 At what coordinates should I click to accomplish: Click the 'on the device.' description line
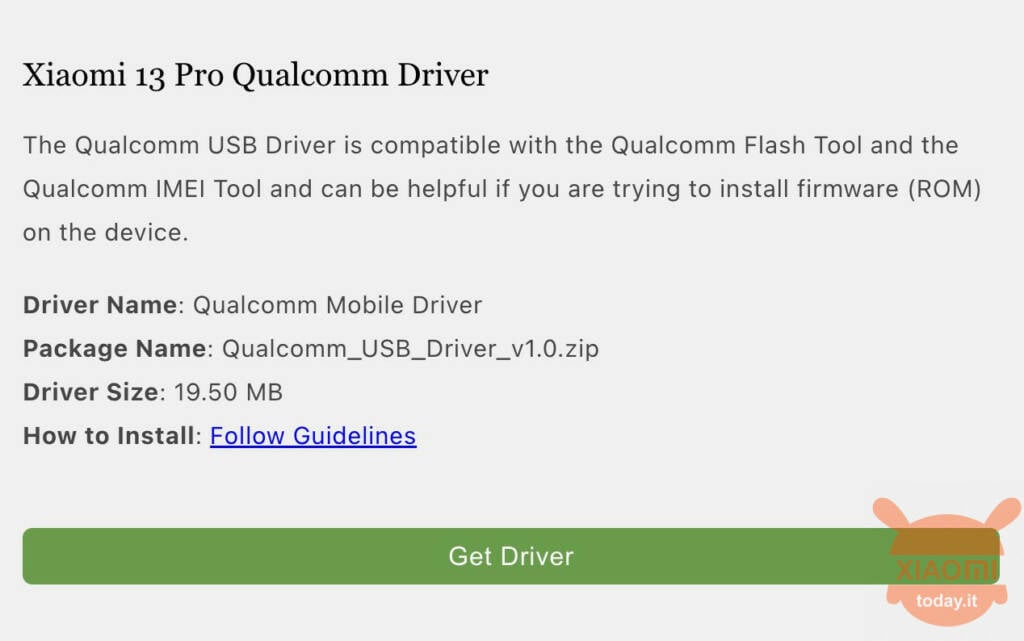(x=106, y=232)
